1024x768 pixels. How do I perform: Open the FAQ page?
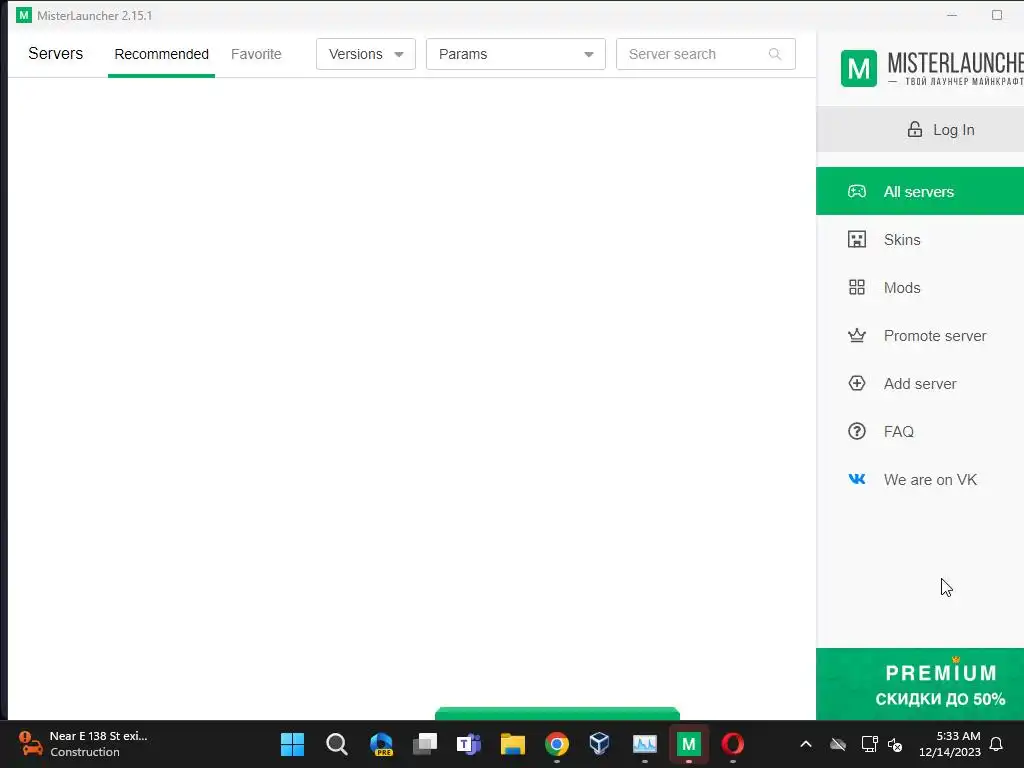pyautogui.click(x=920, y=432)
